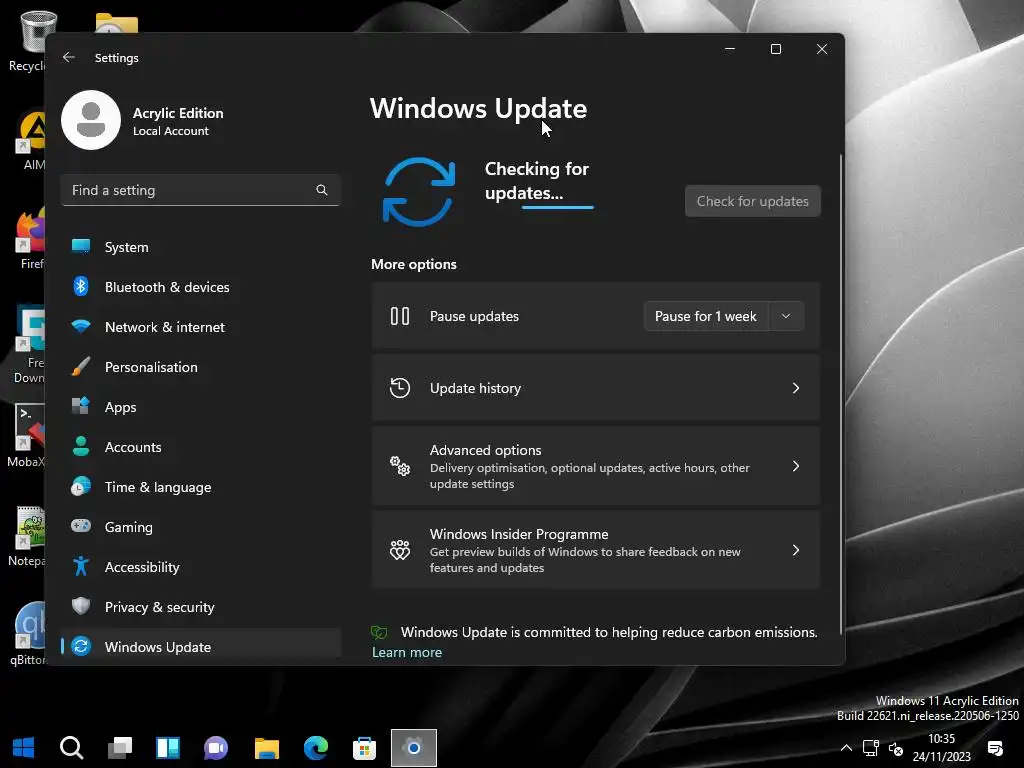Open Network & internet settings
Image resolution: width=1024 pixels, height=768 pixels.
coord(200,327)
